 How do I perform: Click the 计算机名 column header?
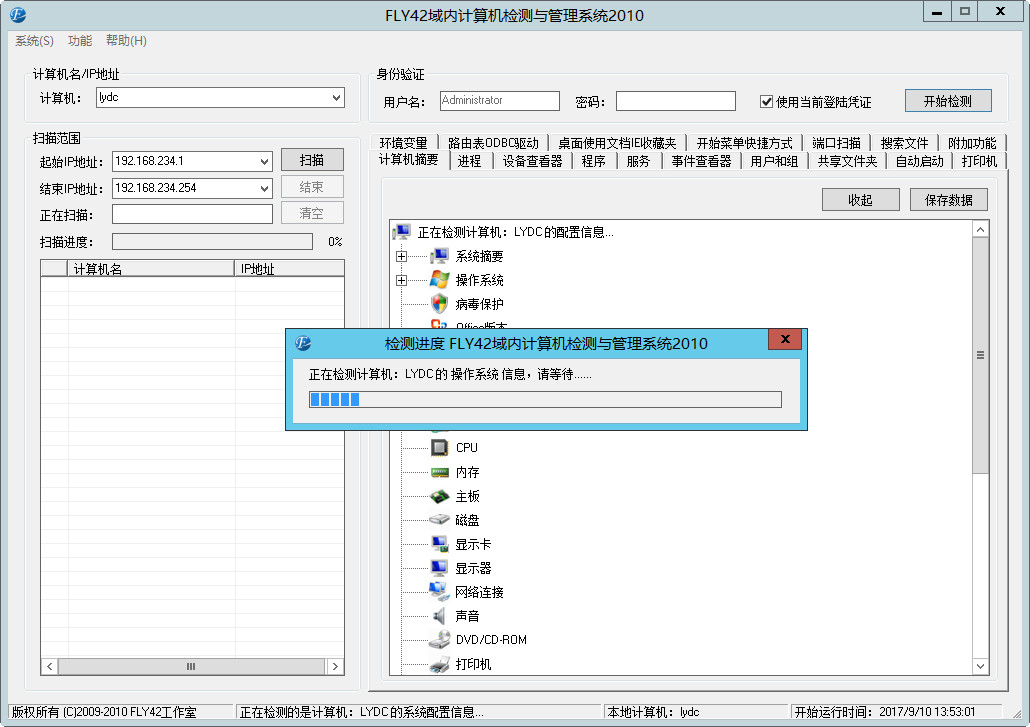151,269
